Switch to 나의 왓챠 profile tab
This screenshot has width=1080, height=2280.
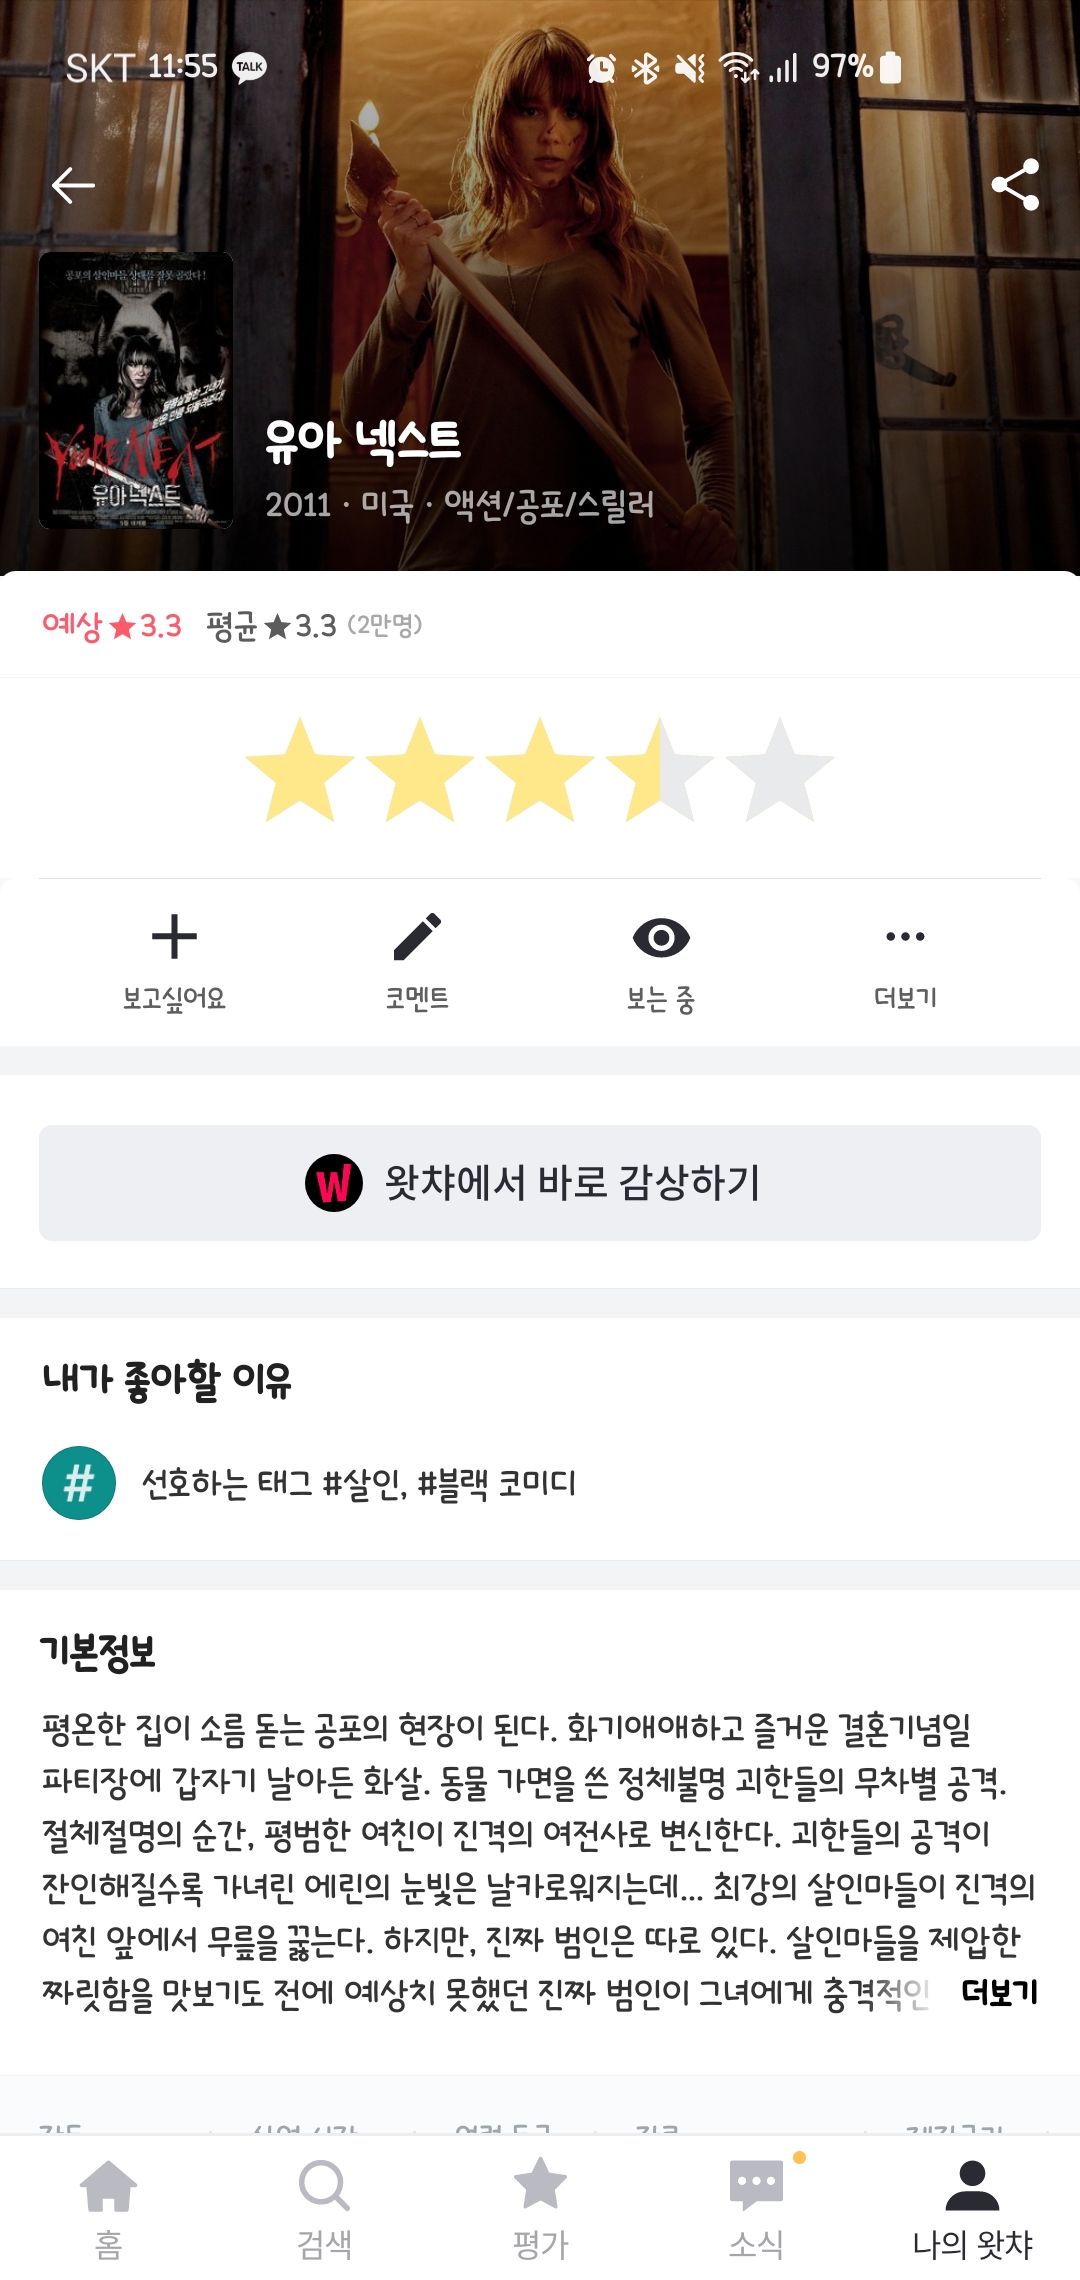972,2204
